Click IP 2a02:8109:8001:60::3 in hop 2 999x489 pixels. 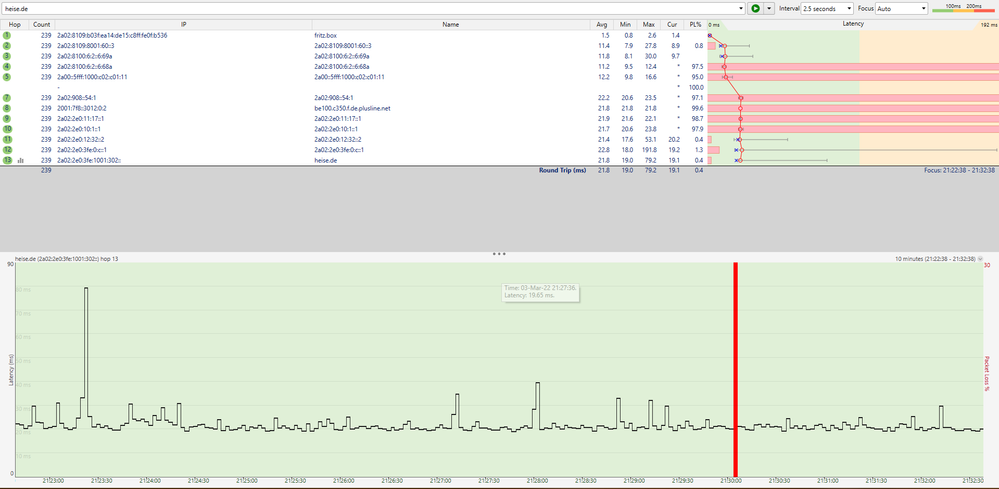(85, 46)
